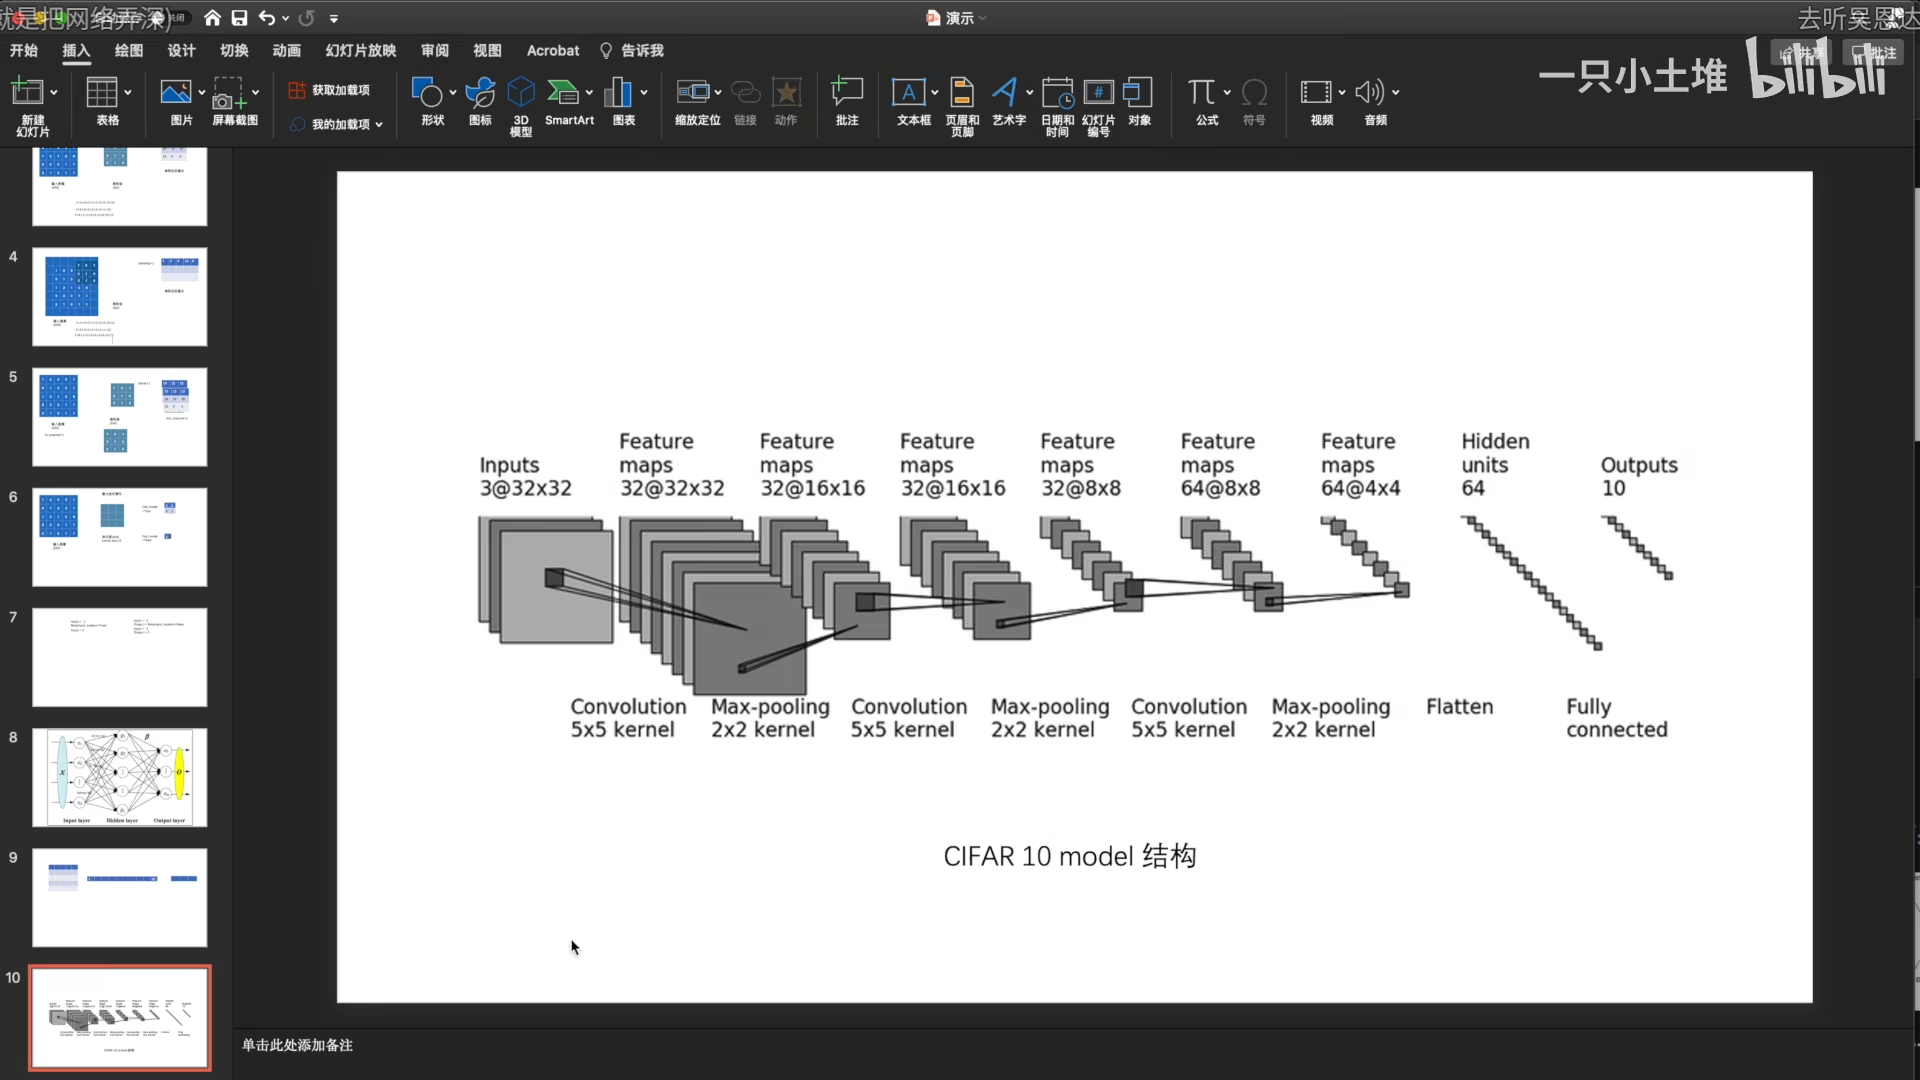Switch to the 设计 ribbon tab

click(x=181, y=50)
